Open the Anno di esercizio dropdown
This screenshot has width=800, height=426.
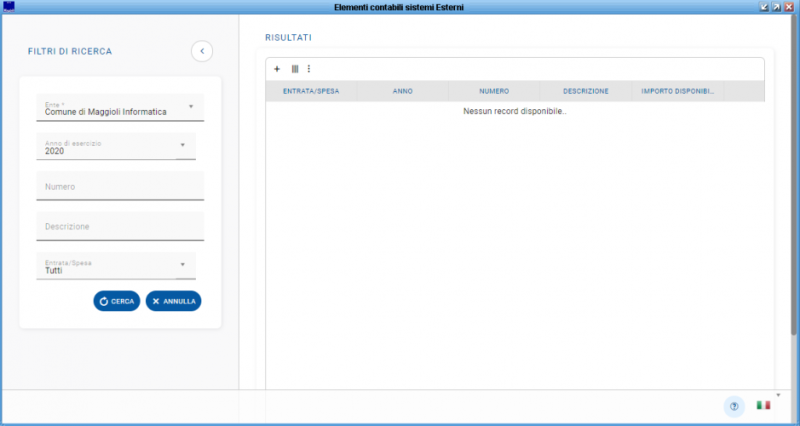tap(116, 146)
